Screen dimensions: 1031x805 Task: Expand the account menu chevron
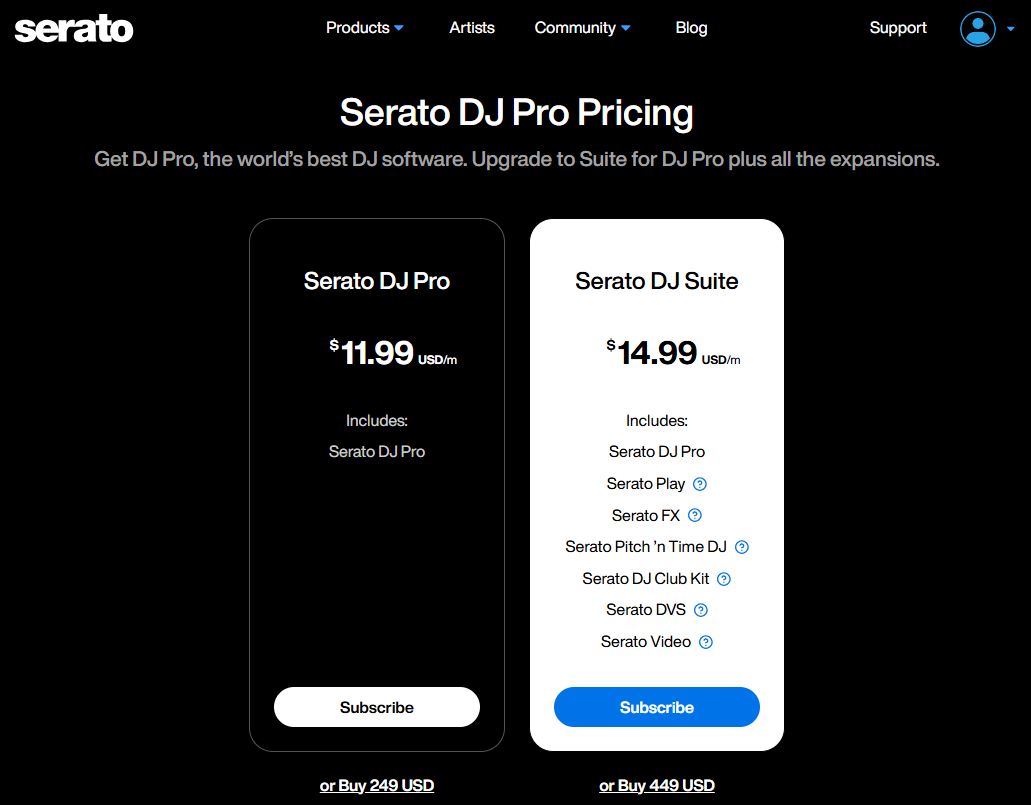click(x=1011, y=31)
